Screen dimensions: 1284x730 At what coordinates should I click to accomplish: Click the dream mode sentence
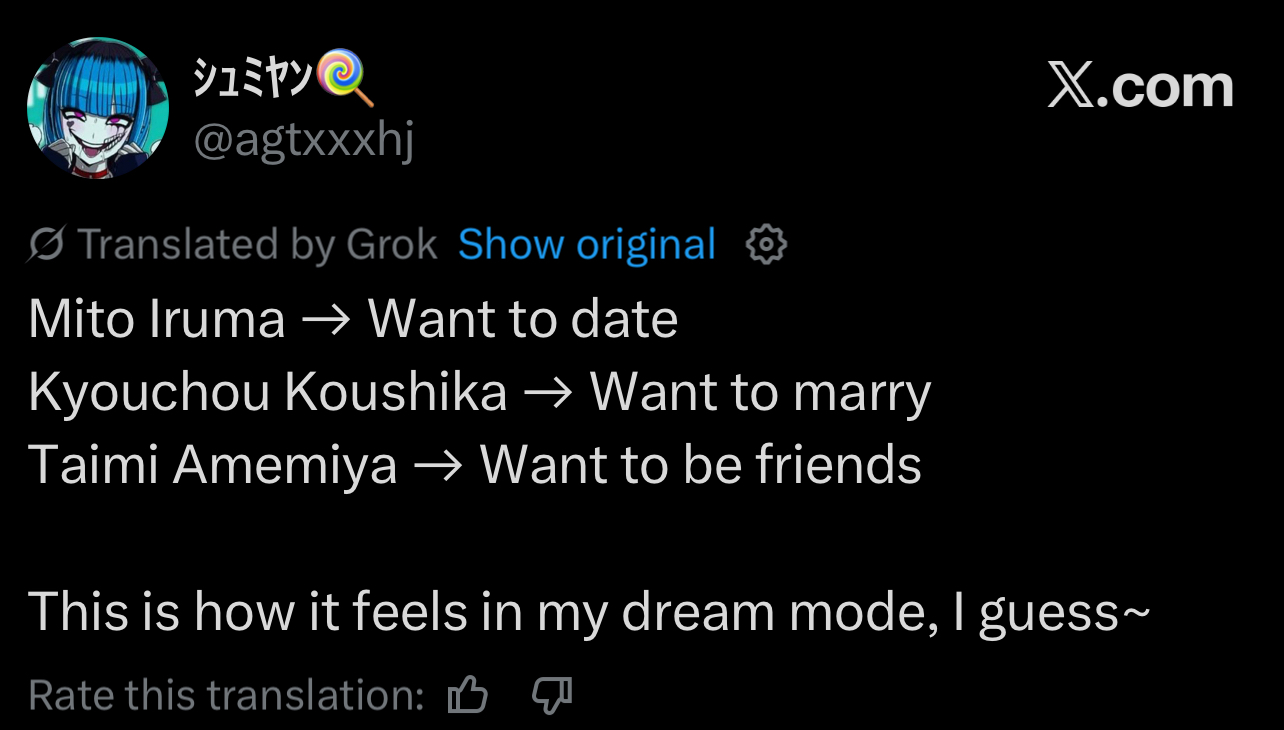click(589, 611)
